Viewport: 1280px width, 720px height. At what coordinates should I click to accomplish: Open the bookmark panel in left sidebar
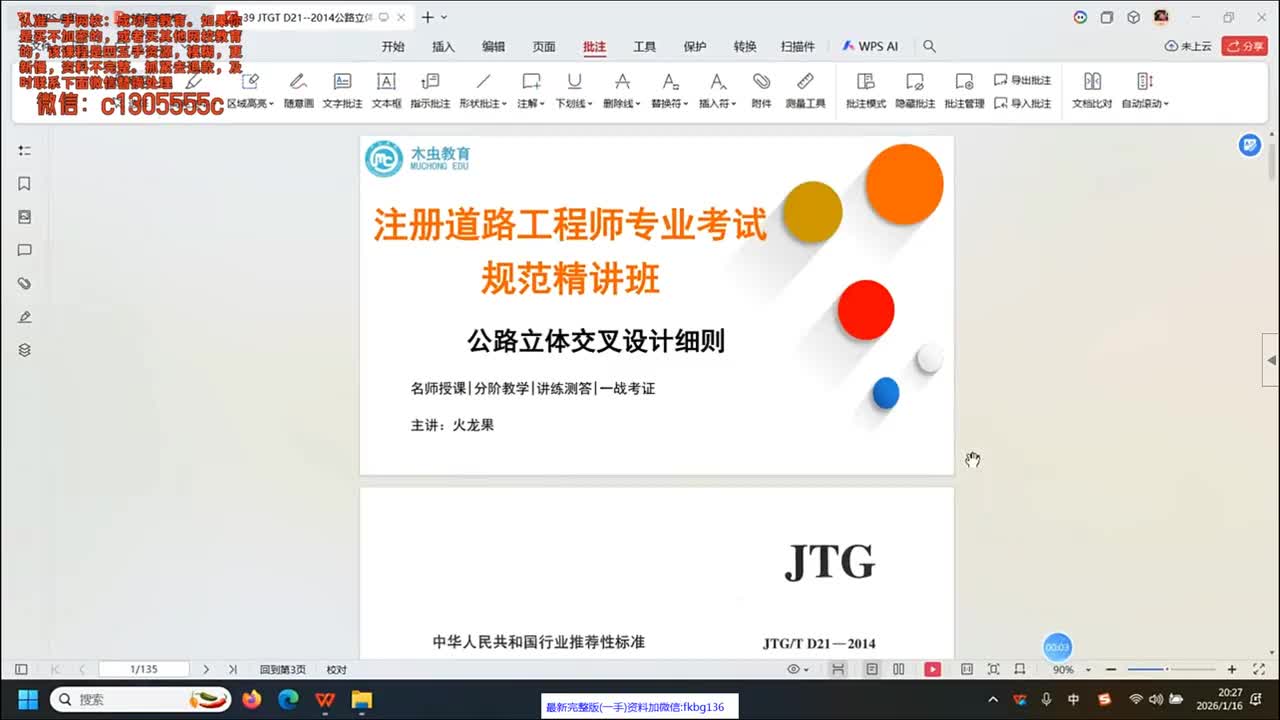(x=25, y=184)
